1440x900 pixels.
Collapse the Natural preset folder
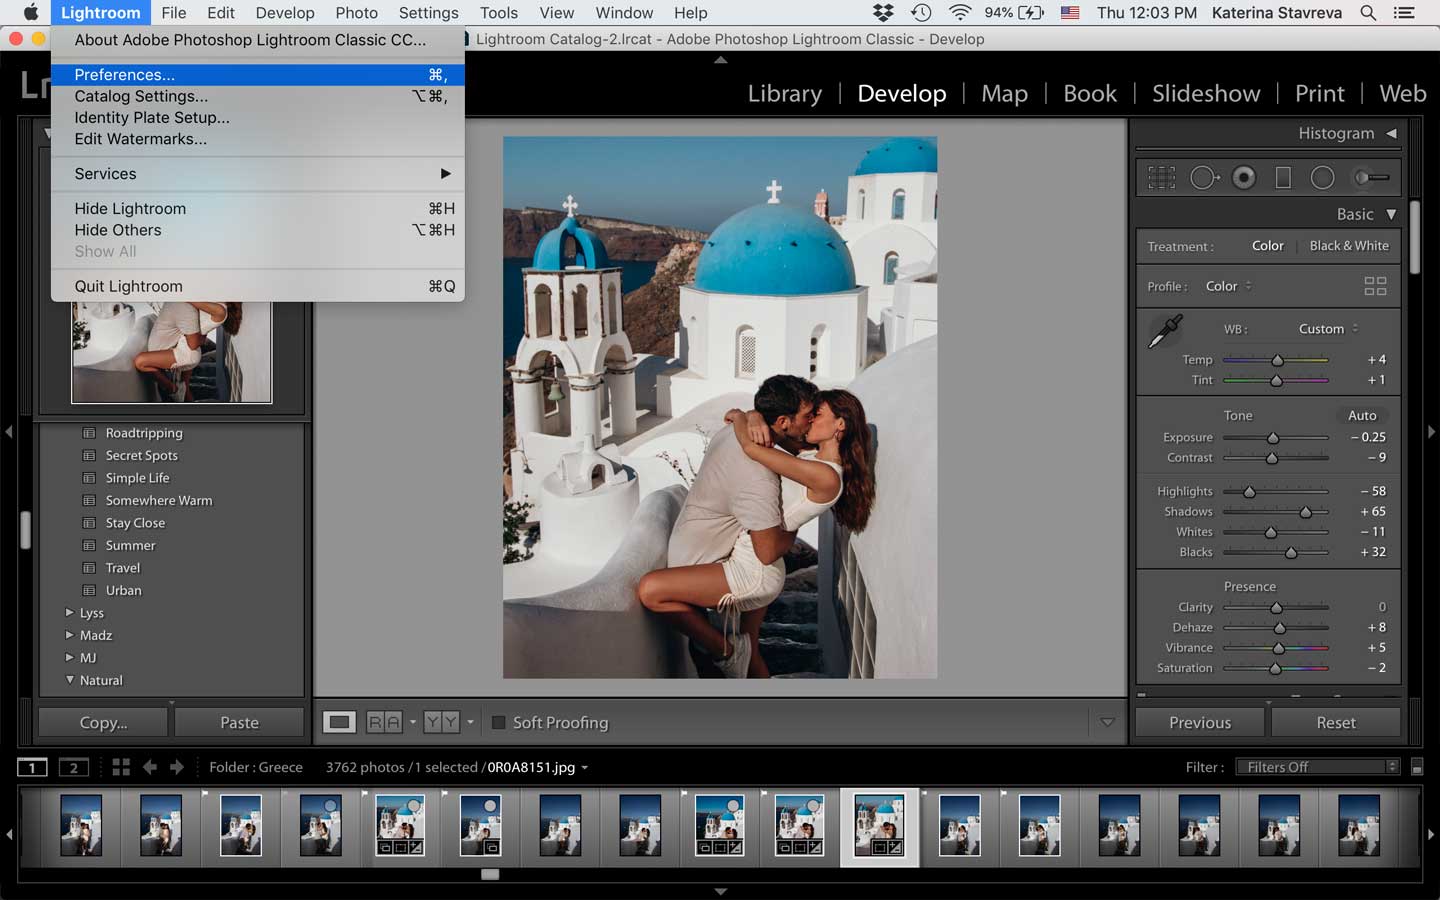pos(69,680)
